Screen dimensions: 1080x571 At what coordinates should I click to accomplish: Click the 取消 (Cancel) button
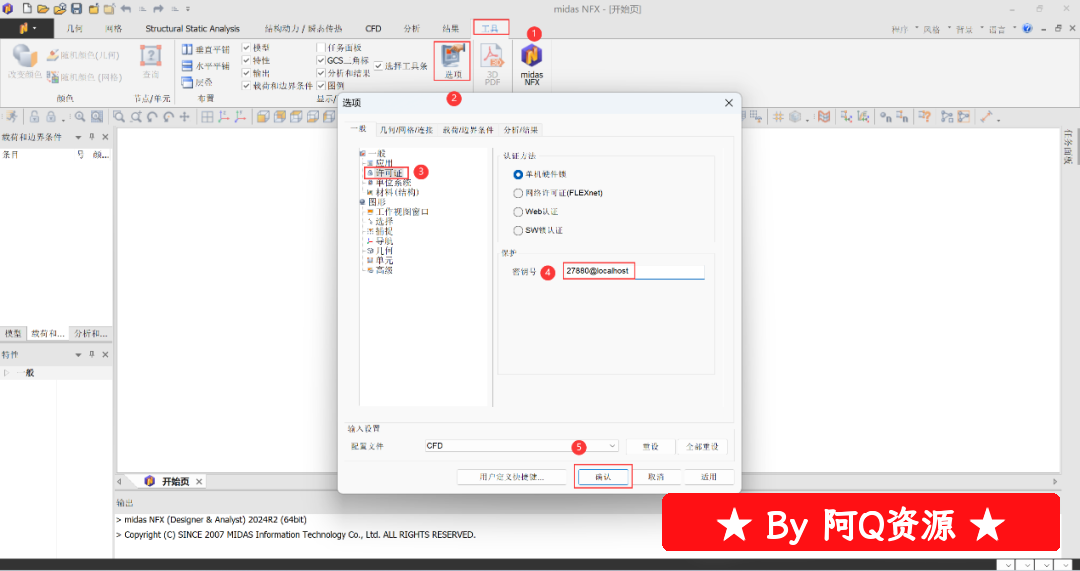656,477
